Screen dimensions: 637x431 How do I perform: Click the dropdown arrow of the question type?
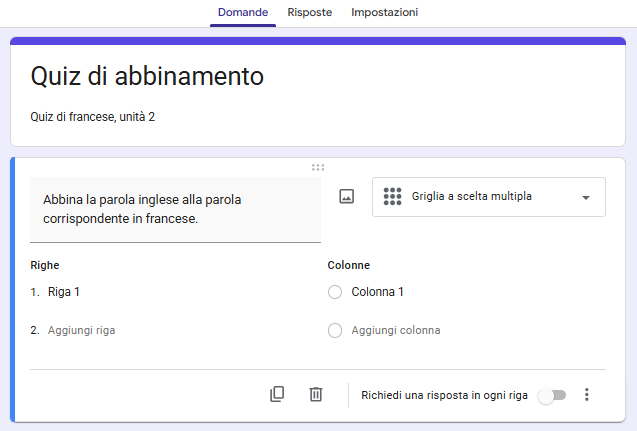[586, 198]
